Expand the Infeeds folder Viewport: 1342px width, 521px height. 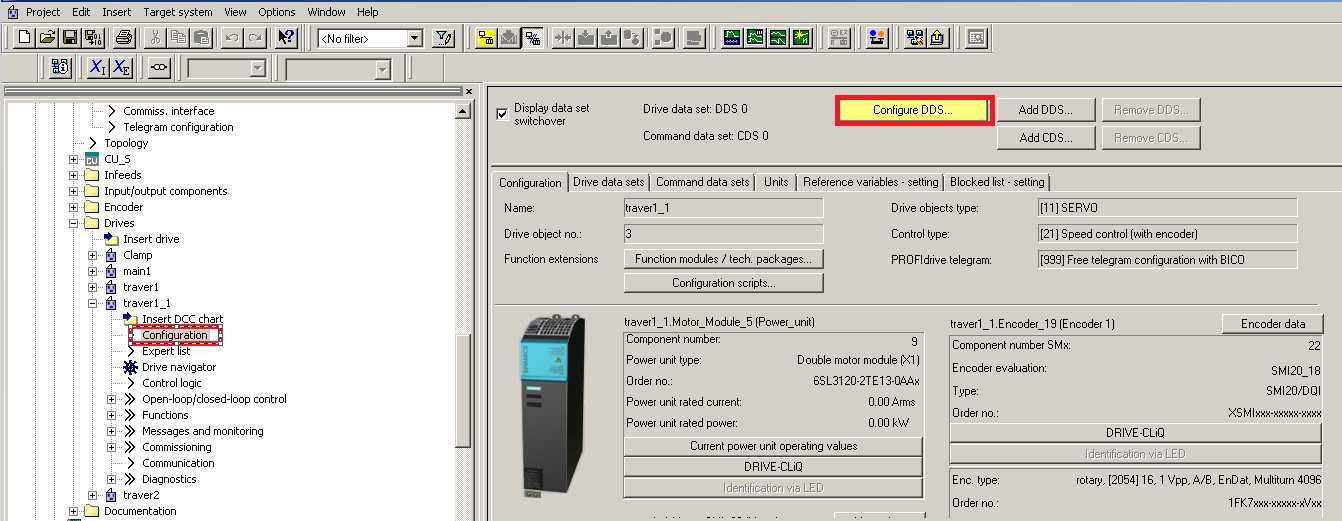click(73, 175)
